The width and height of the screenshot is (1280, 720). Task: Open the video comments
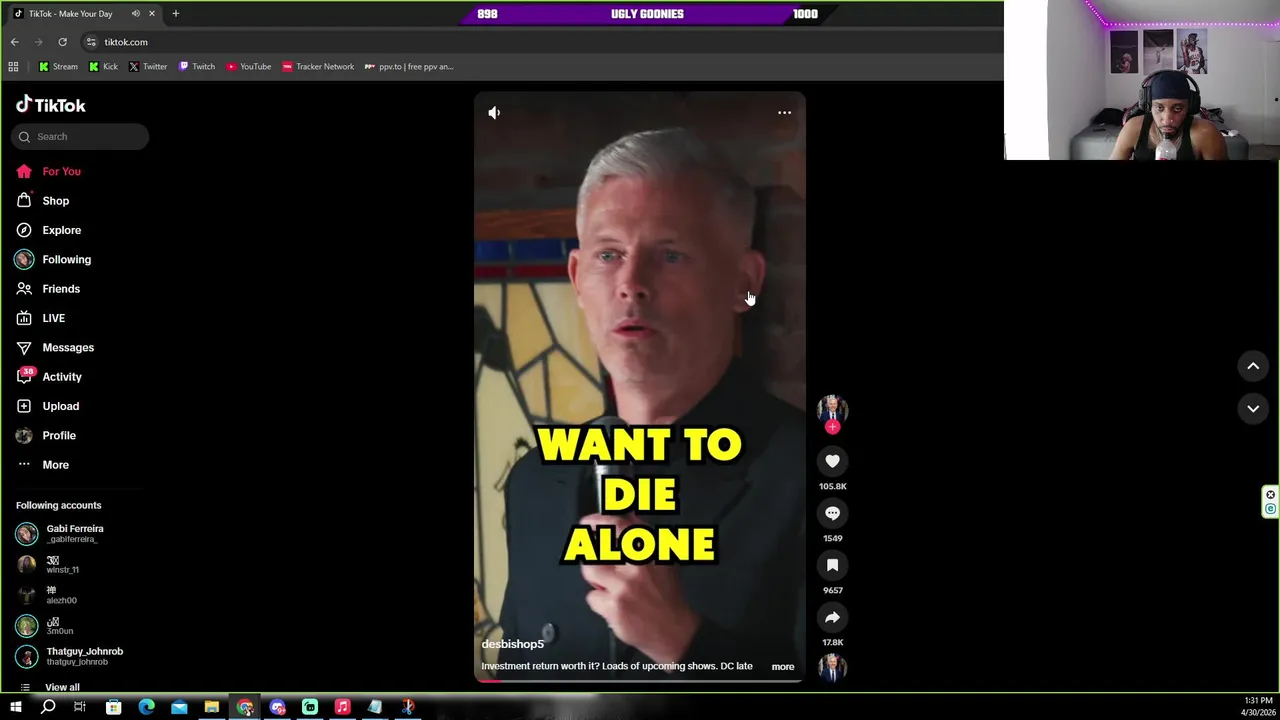832,513
